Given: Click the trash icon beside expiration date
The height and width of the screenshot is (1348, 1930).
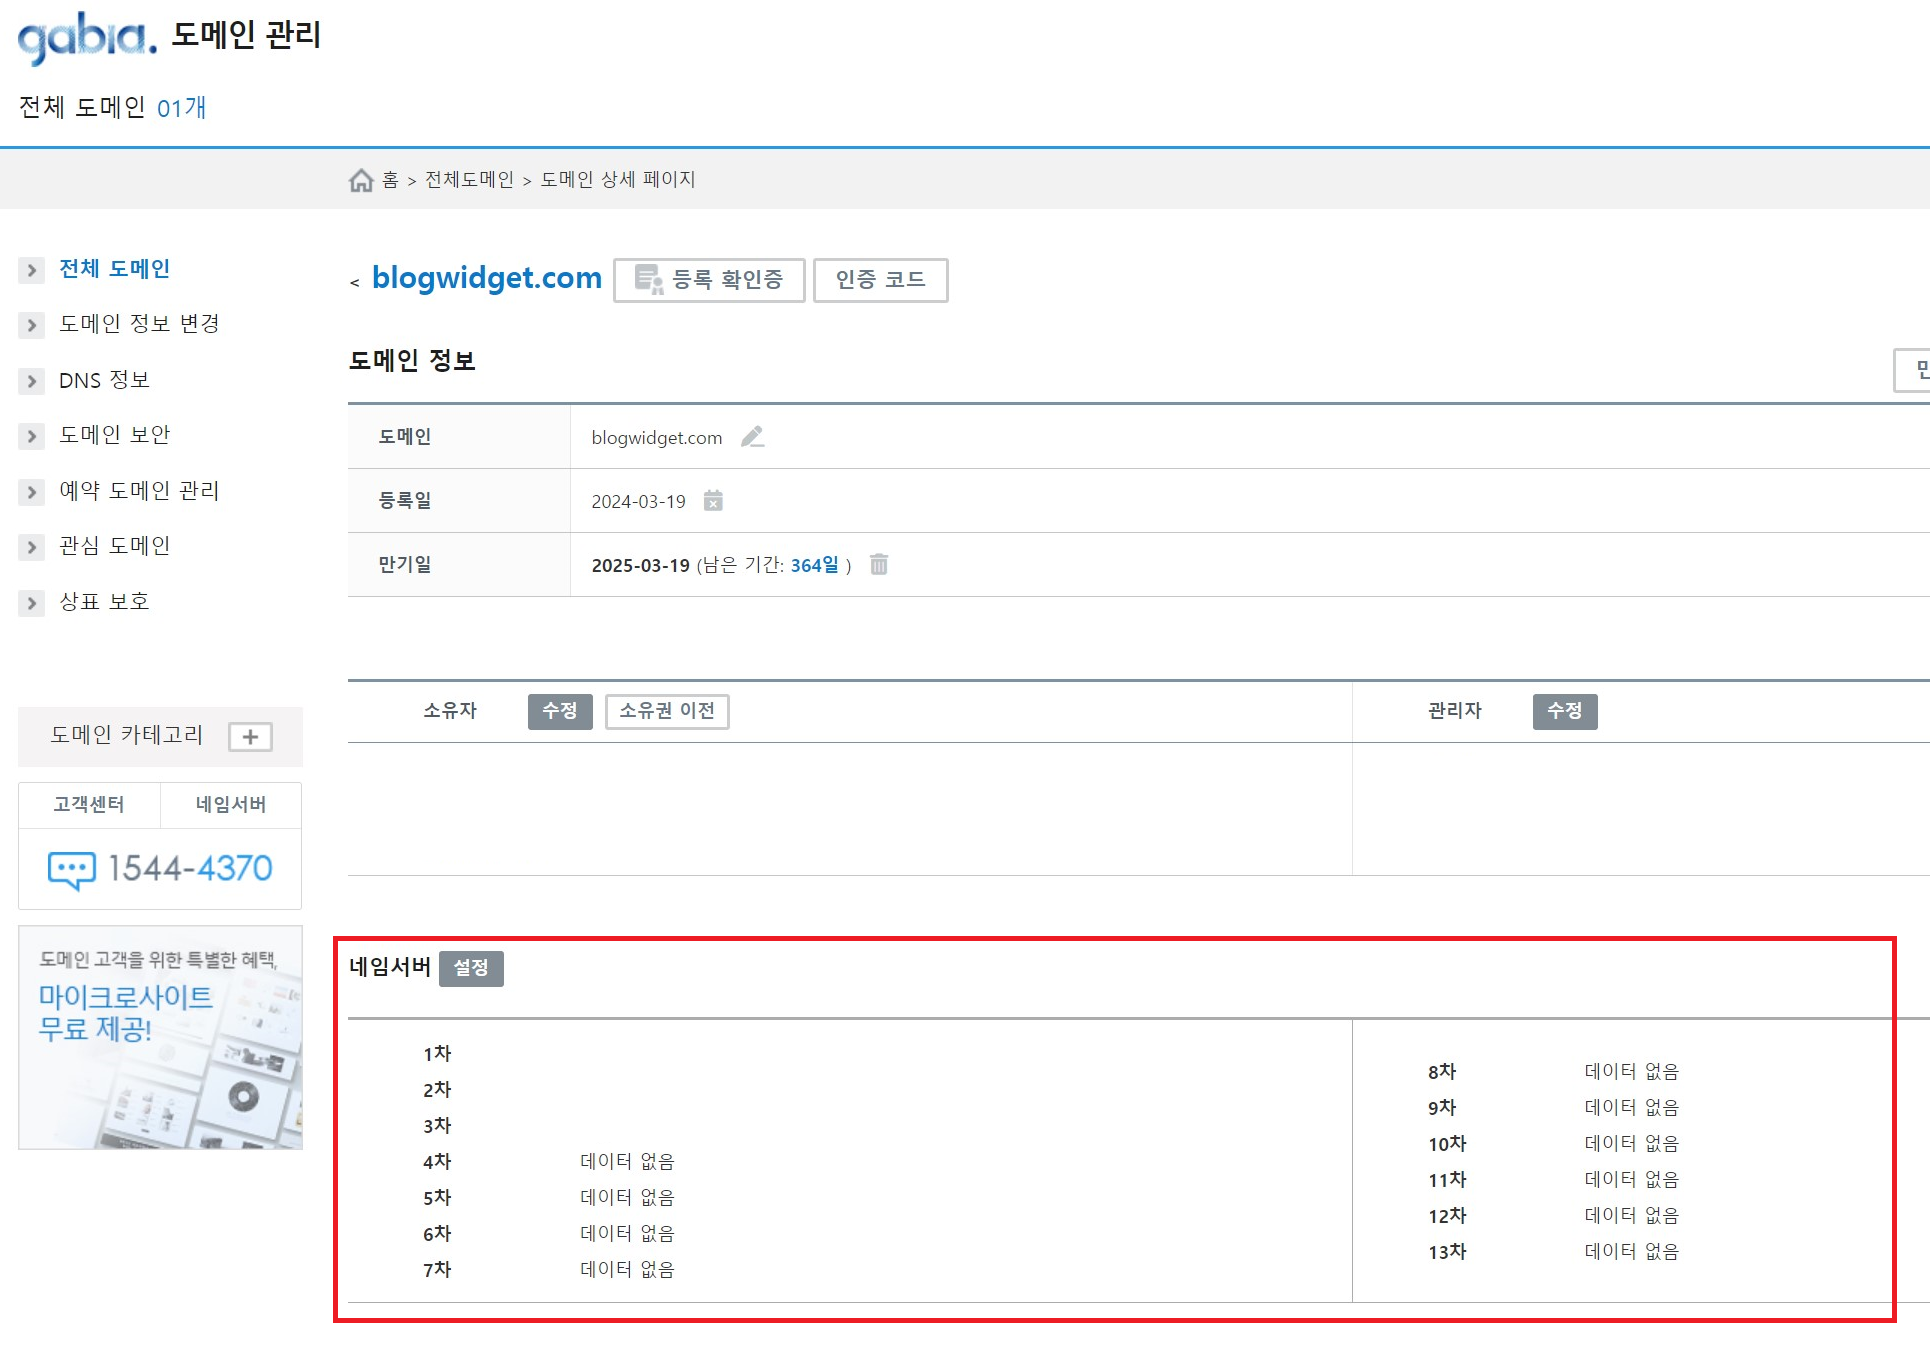Looking at the screenshot, I should (x=879, y=565).
